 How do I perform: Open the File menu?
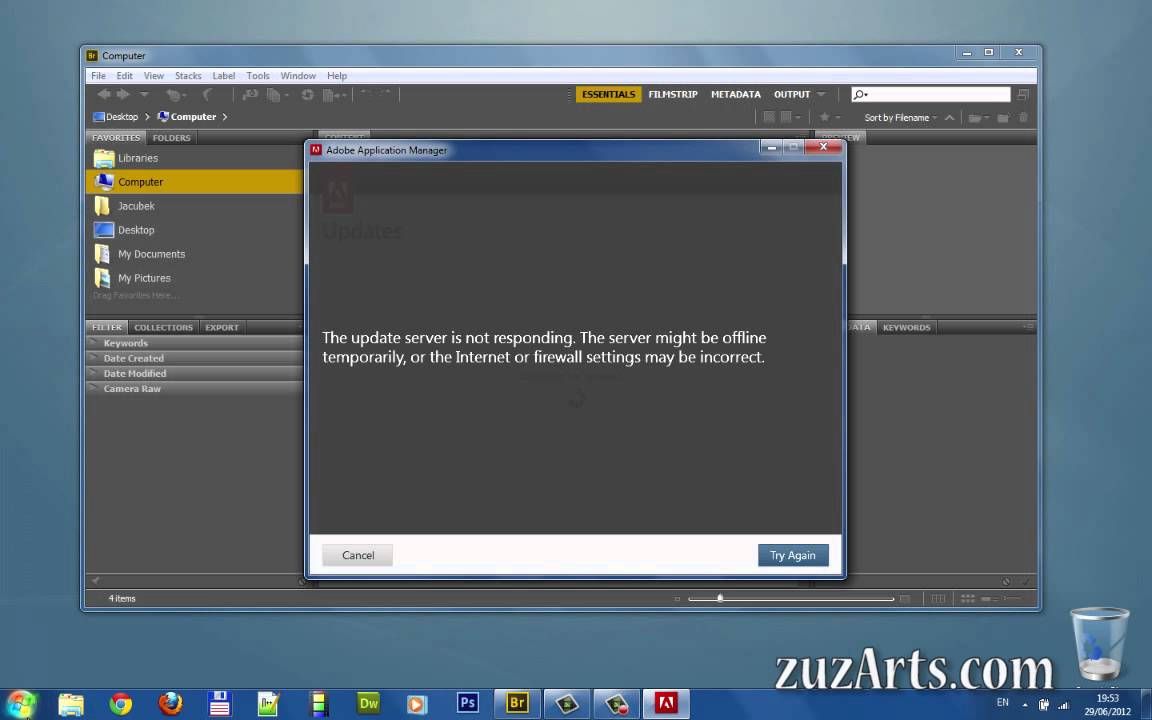click(98, 76)
